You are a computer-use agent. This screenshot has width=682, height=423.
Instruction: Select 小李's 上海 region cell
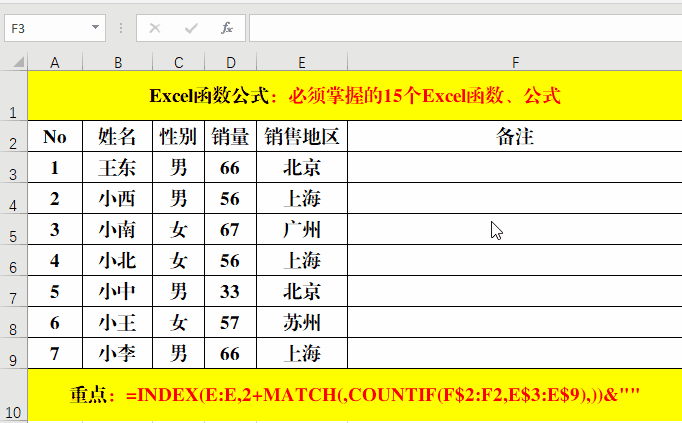[302, 353]
